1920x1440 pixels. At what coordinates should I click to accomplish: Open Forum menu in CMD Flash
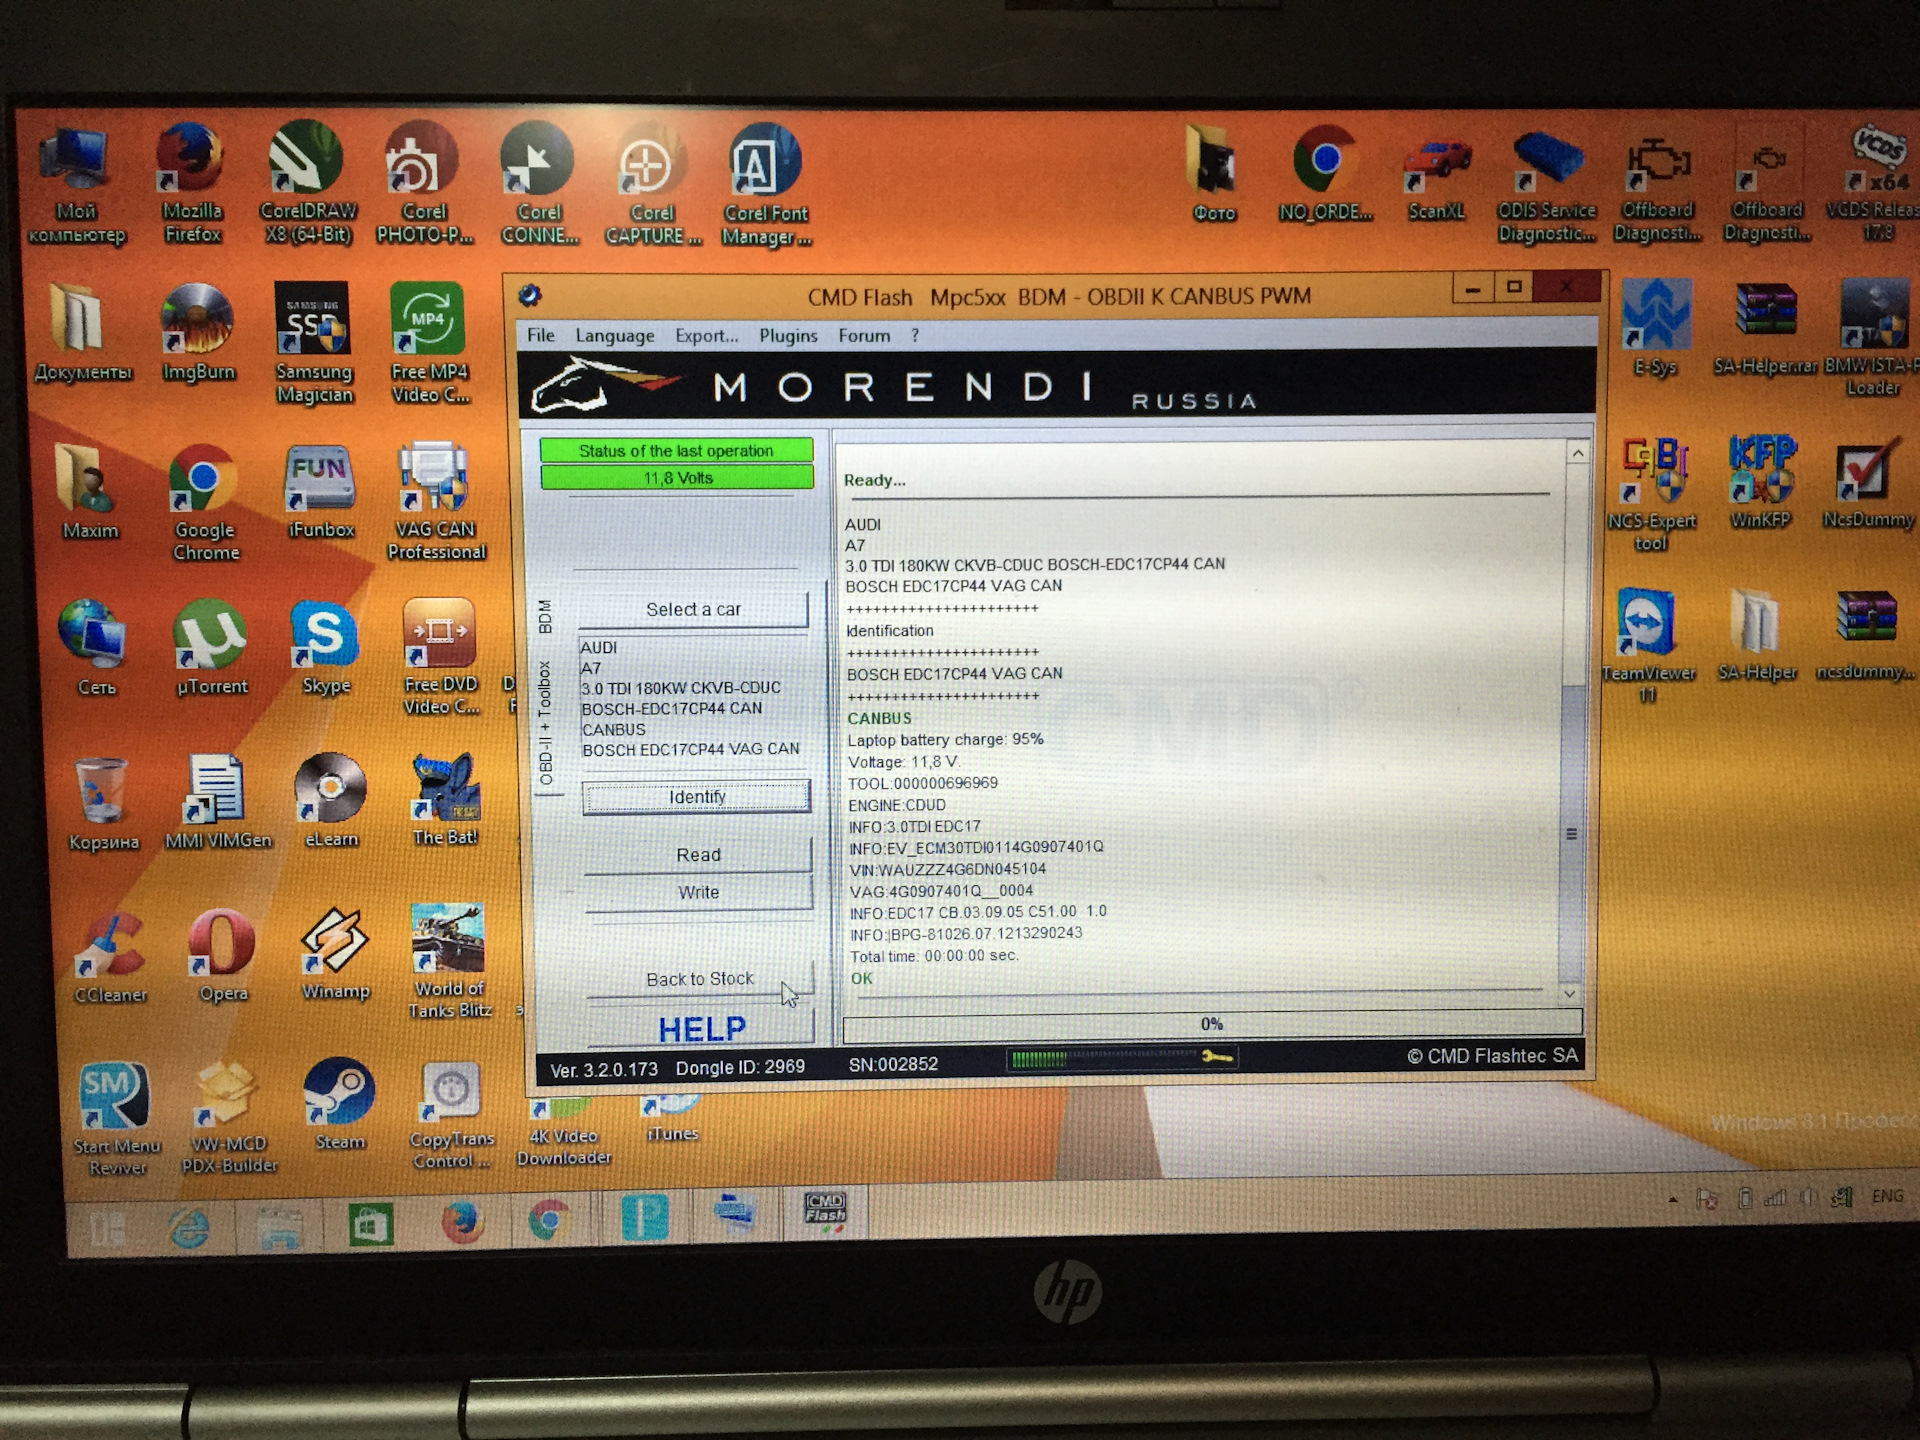[x=864, y=335]
